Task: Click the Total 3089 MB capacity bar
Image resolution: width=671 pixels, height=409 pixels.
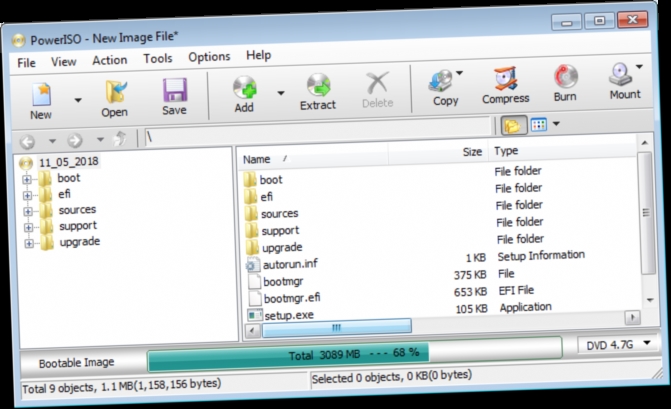Action: click(x=354, y=353)
